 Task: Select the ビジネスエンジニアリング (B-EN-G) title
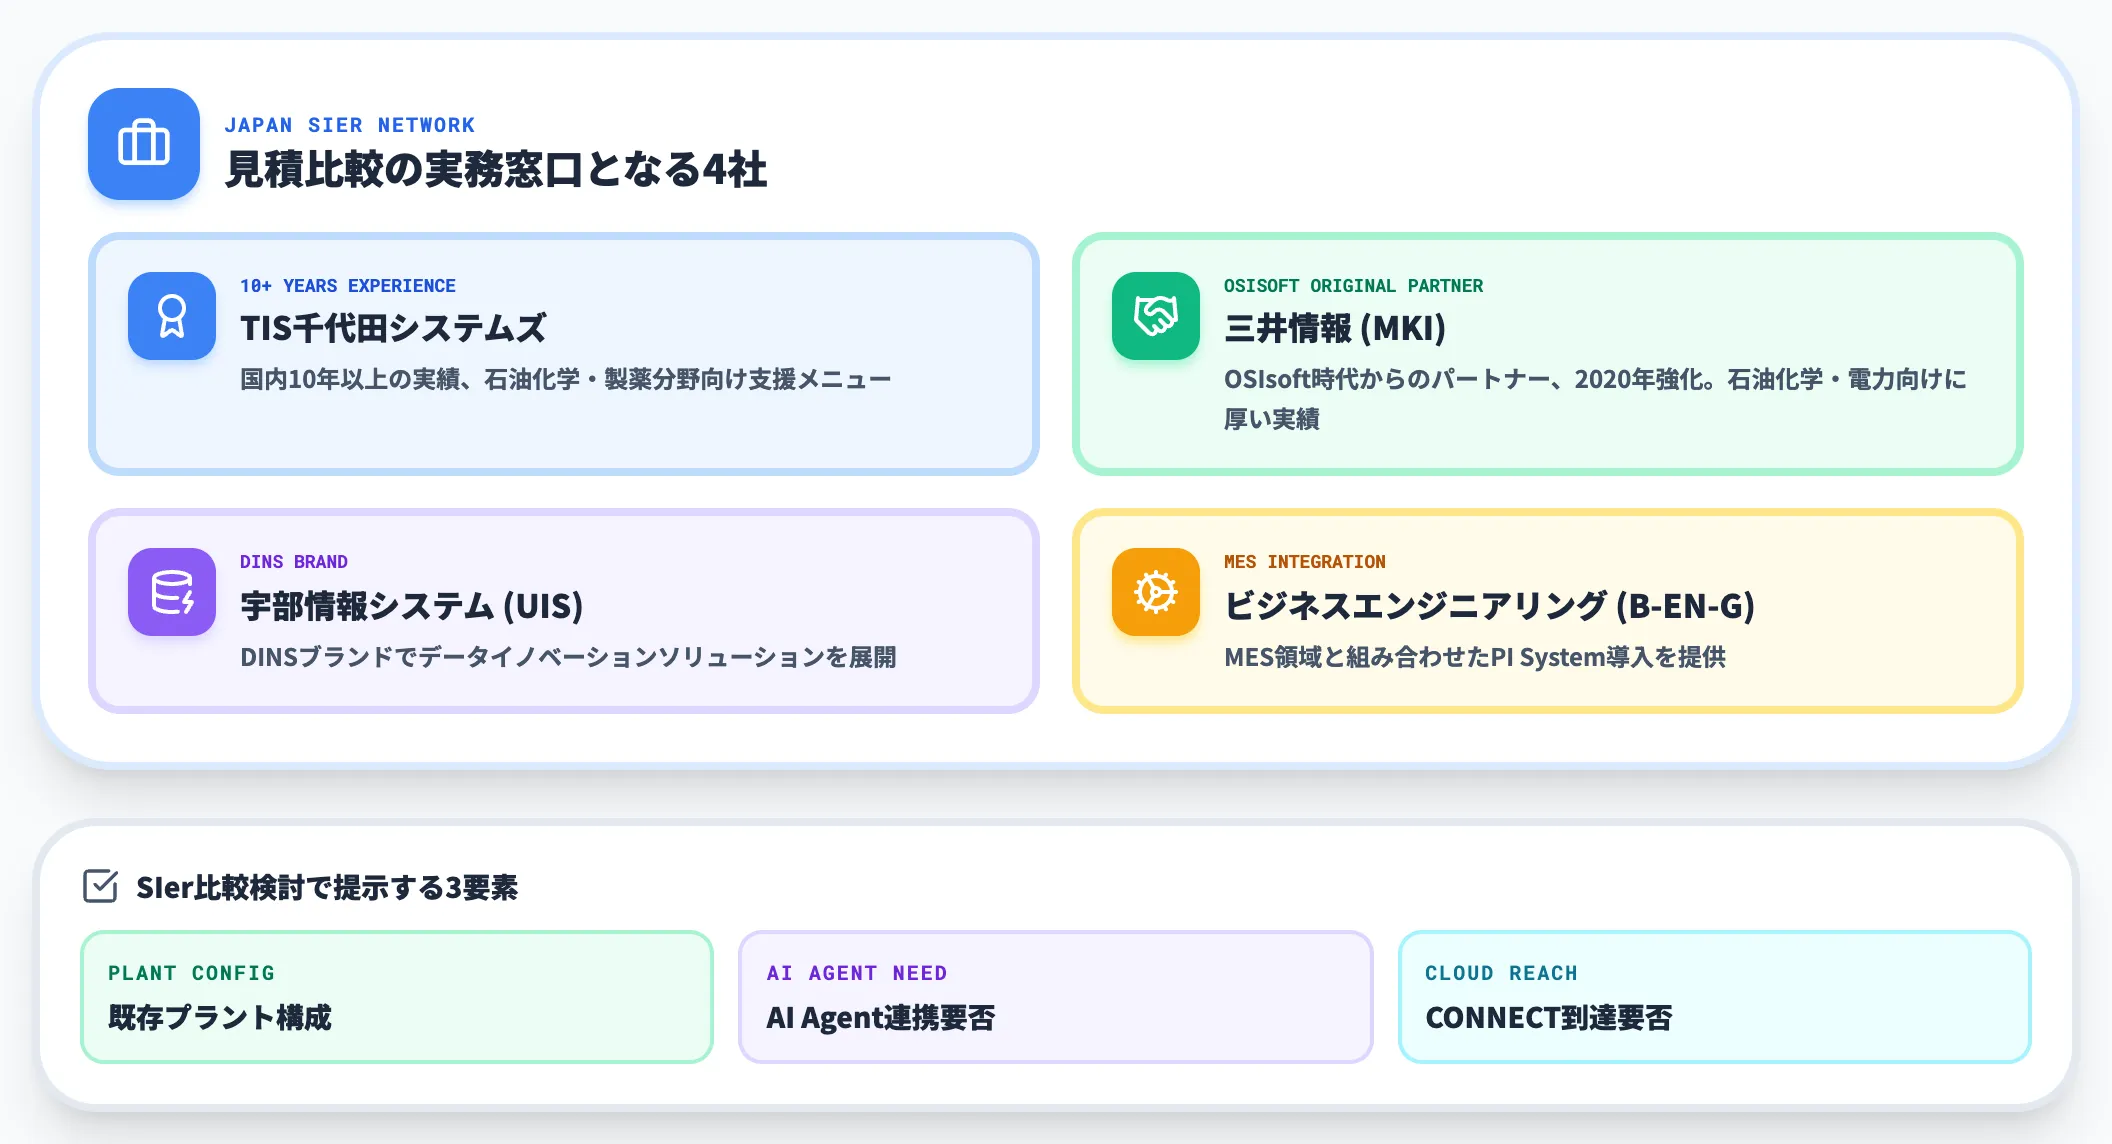1490,606
